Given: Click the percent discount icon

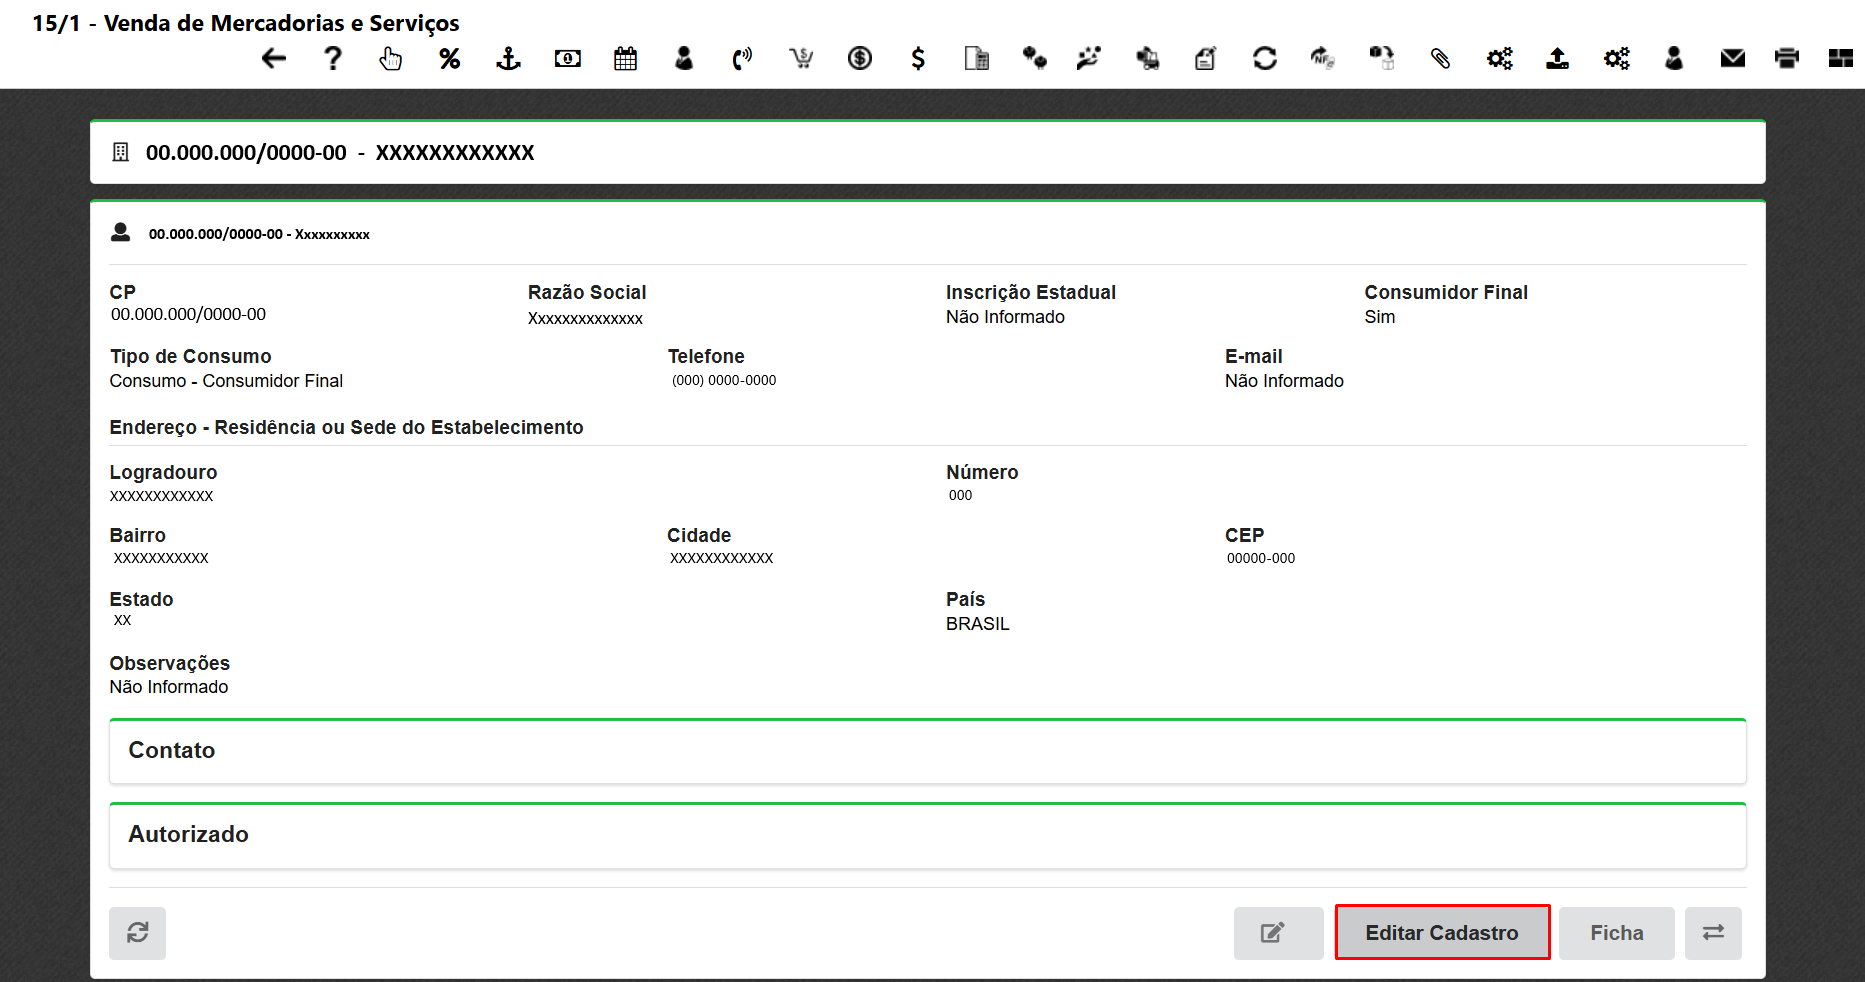Looking at the screenshot, I should click(x=450, y=59).
